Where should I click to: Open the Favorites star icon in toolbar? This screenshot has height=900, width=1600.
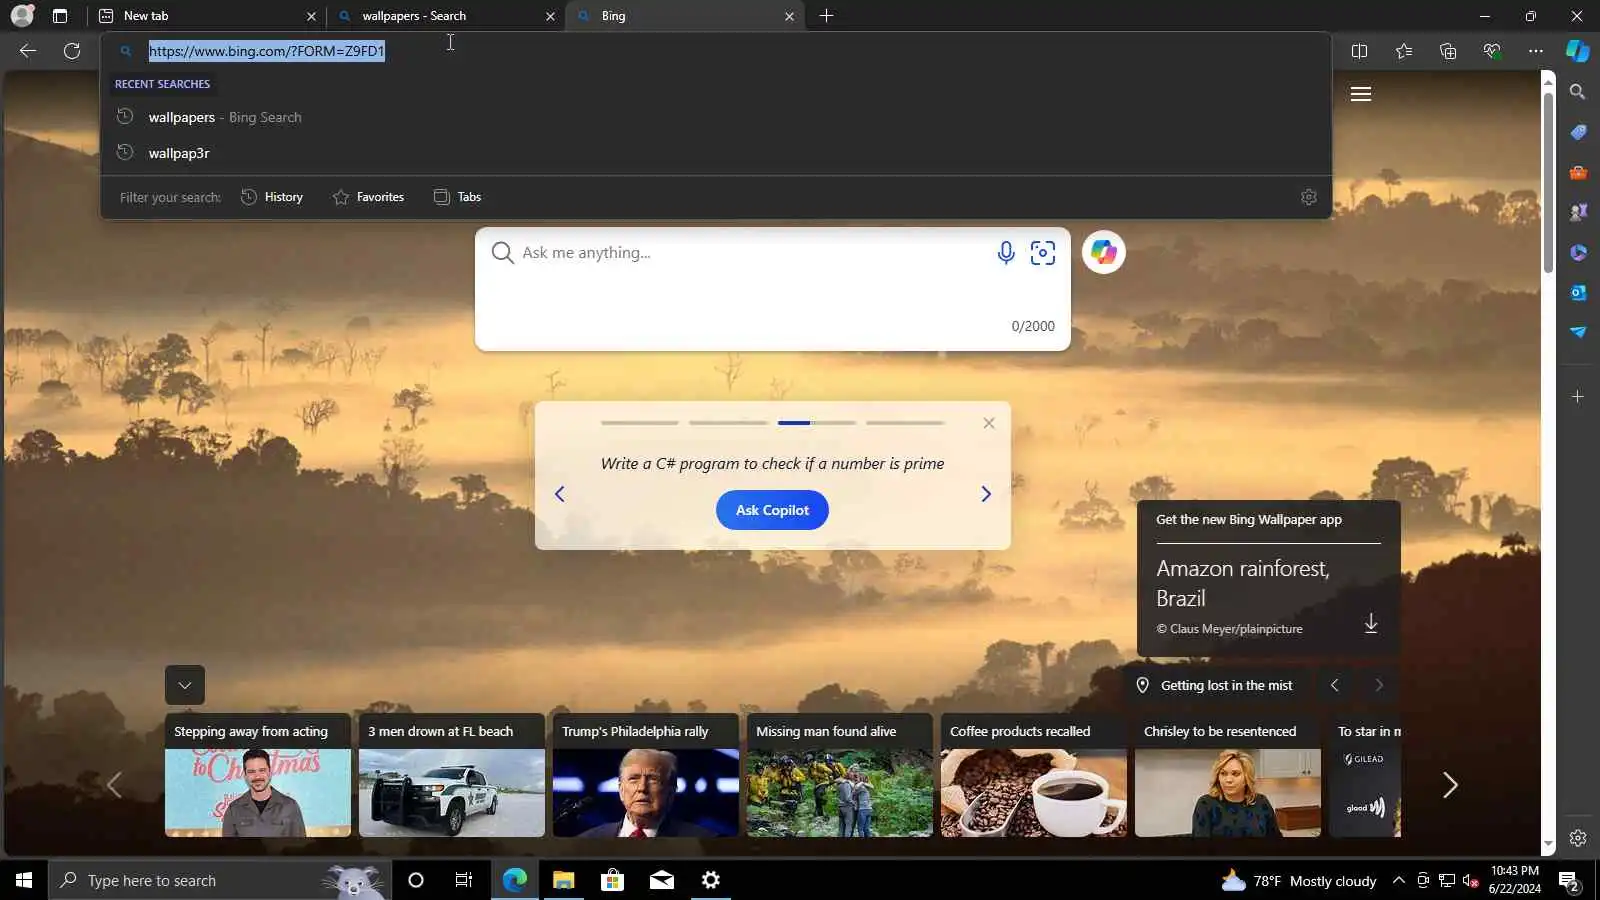(x=1404, y=51)
